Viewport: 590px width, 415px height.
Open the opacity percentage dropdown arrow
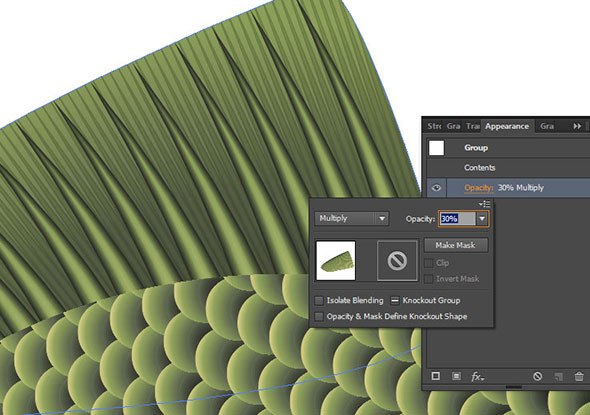coord(482,219)
